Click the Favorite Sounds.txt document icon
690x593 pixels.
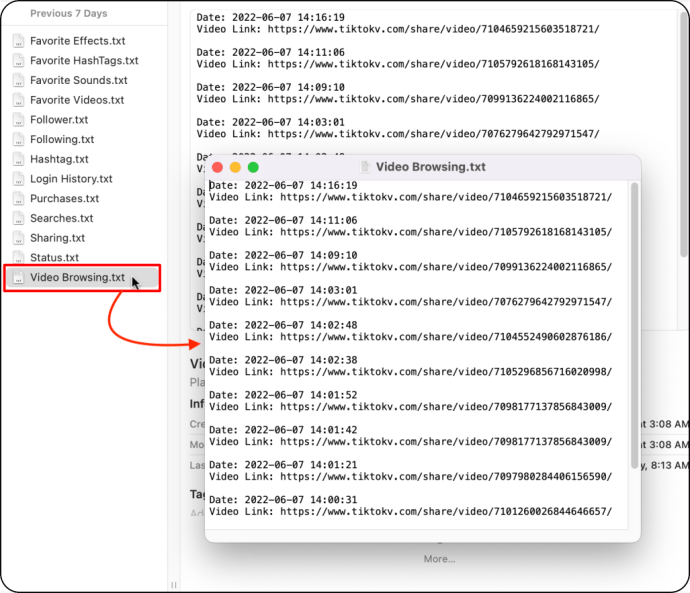tap(18, 80)
